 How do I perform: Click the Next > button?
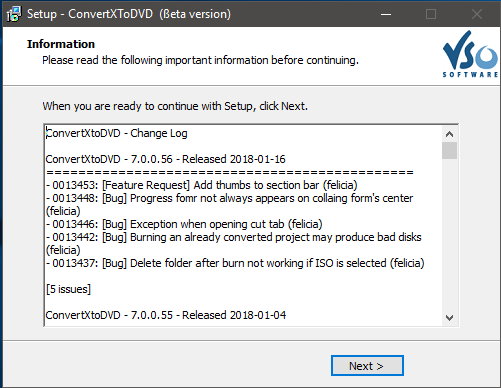(367, 366)
